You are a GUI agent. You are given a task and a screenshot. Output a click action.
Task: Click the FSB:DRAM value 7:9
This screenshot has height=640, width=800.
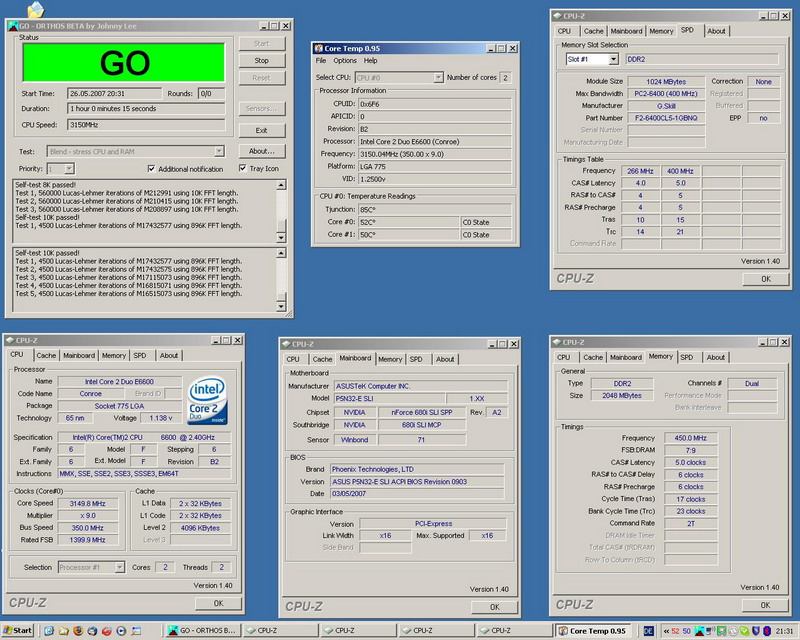tap(690, 450)
